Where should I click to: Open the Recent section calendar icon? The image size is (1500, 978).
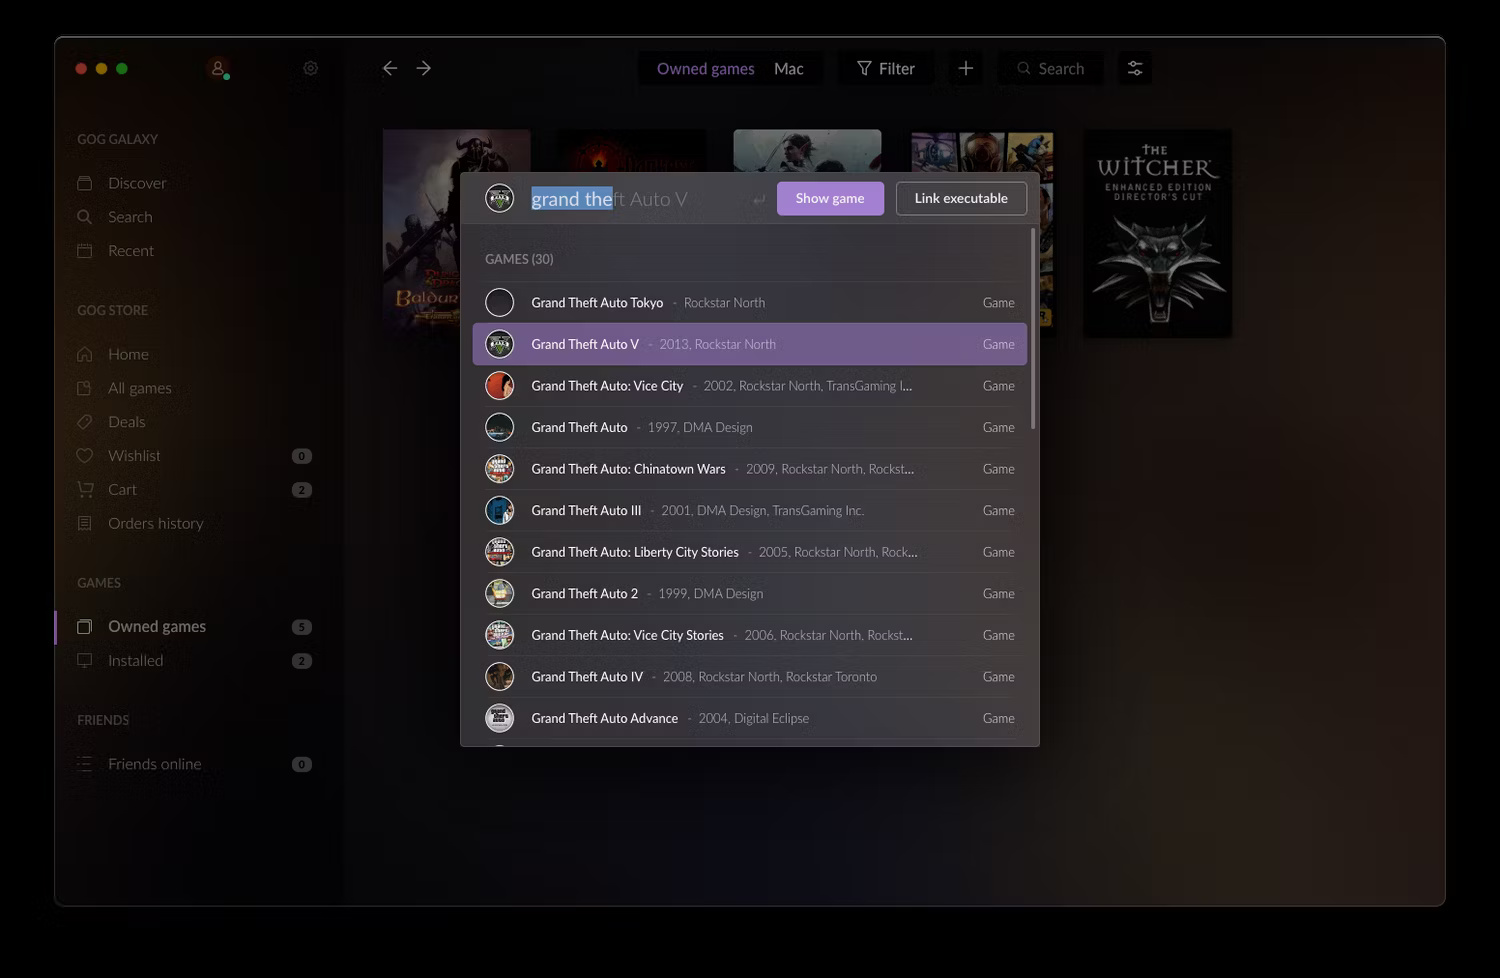click(86, 251)
